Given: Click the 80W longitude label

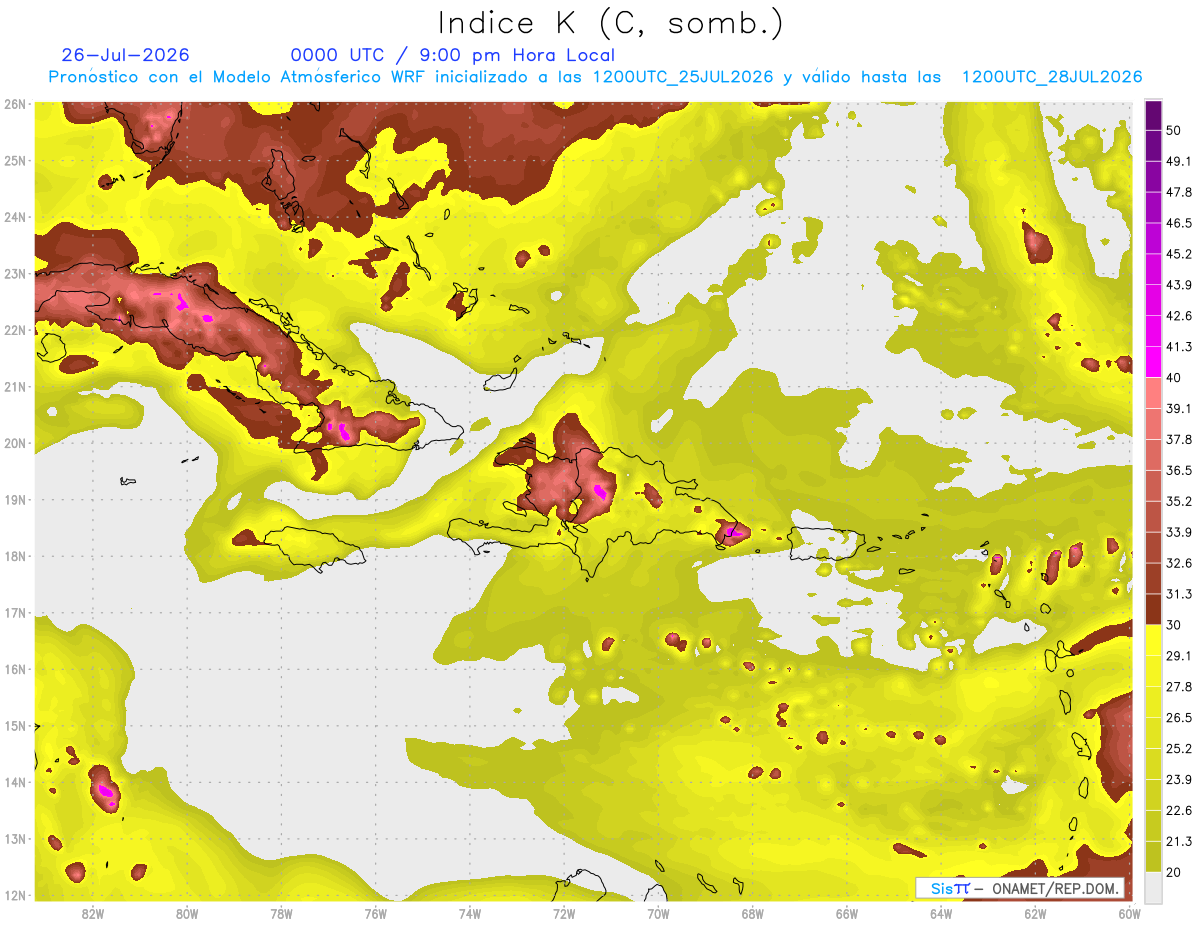Looking at the screenshot, I should click(x=187, y=913).
